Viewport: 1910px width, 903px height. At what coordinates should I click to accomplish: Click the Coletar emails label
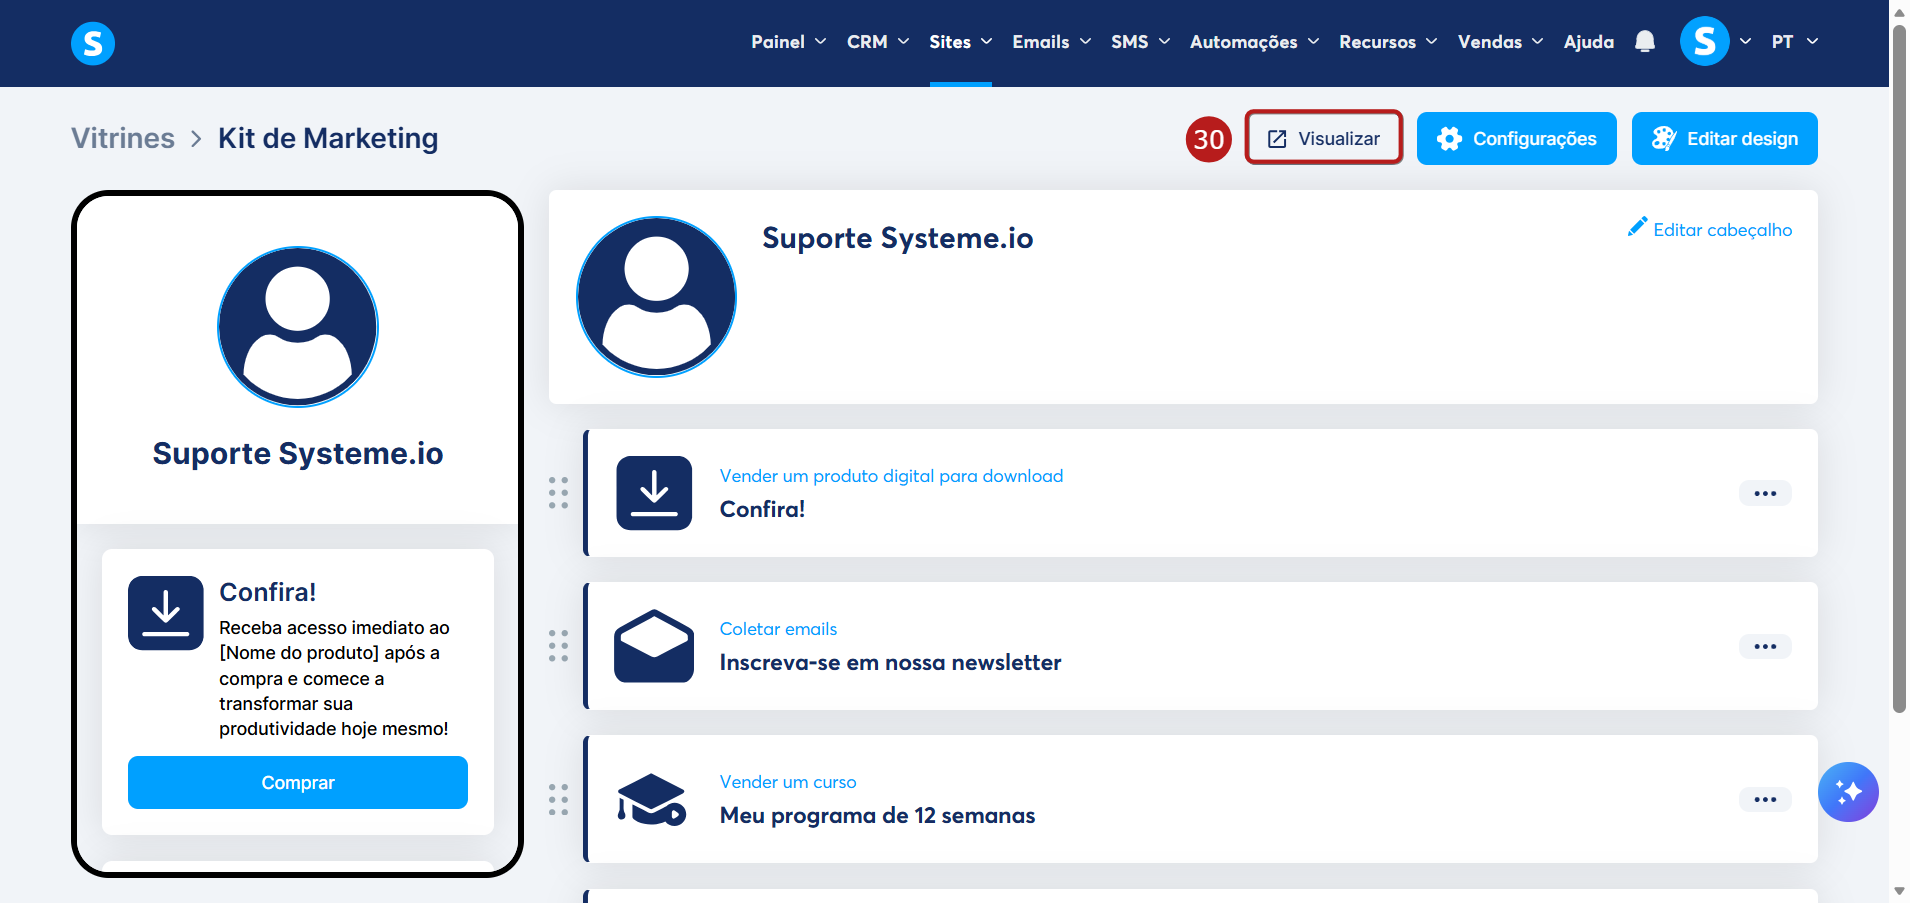click(778, 629)
